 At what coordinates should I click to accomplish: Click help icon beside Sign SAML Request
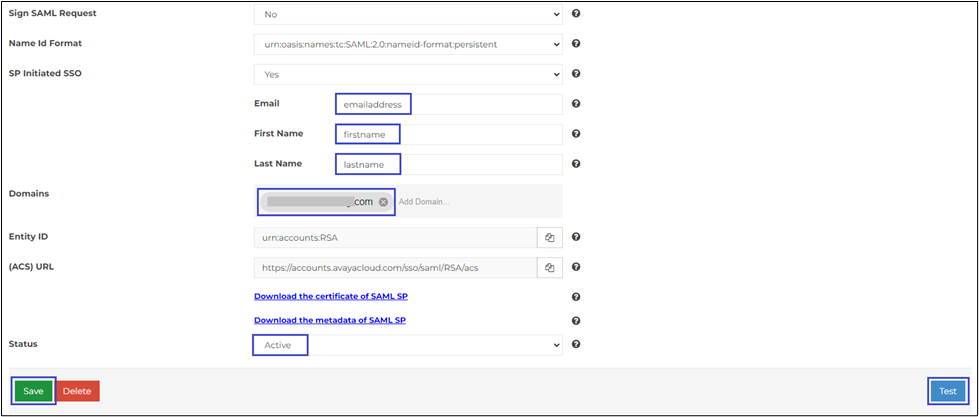tap(576, 14)
